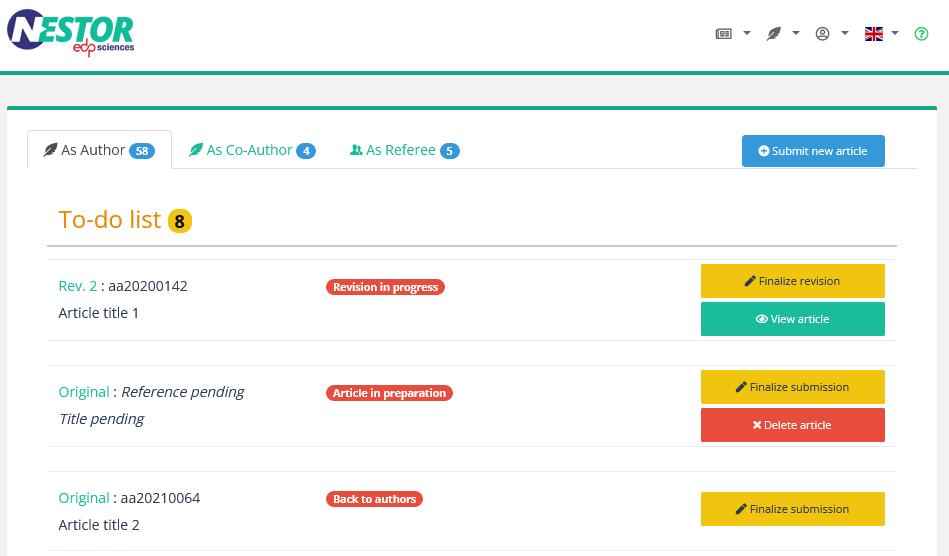Image resolution: width=949 pixels, height=556 pixels.
Task: Click Finalize revision for aa20200142
Action: (792, 281)
